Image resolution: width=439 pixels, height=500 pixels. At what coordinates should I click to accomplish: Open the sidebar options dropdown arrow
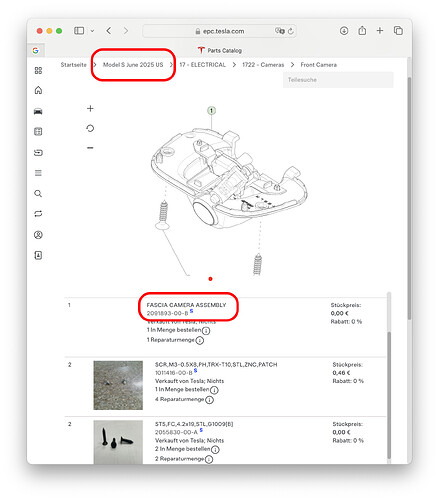coord(92,31)
